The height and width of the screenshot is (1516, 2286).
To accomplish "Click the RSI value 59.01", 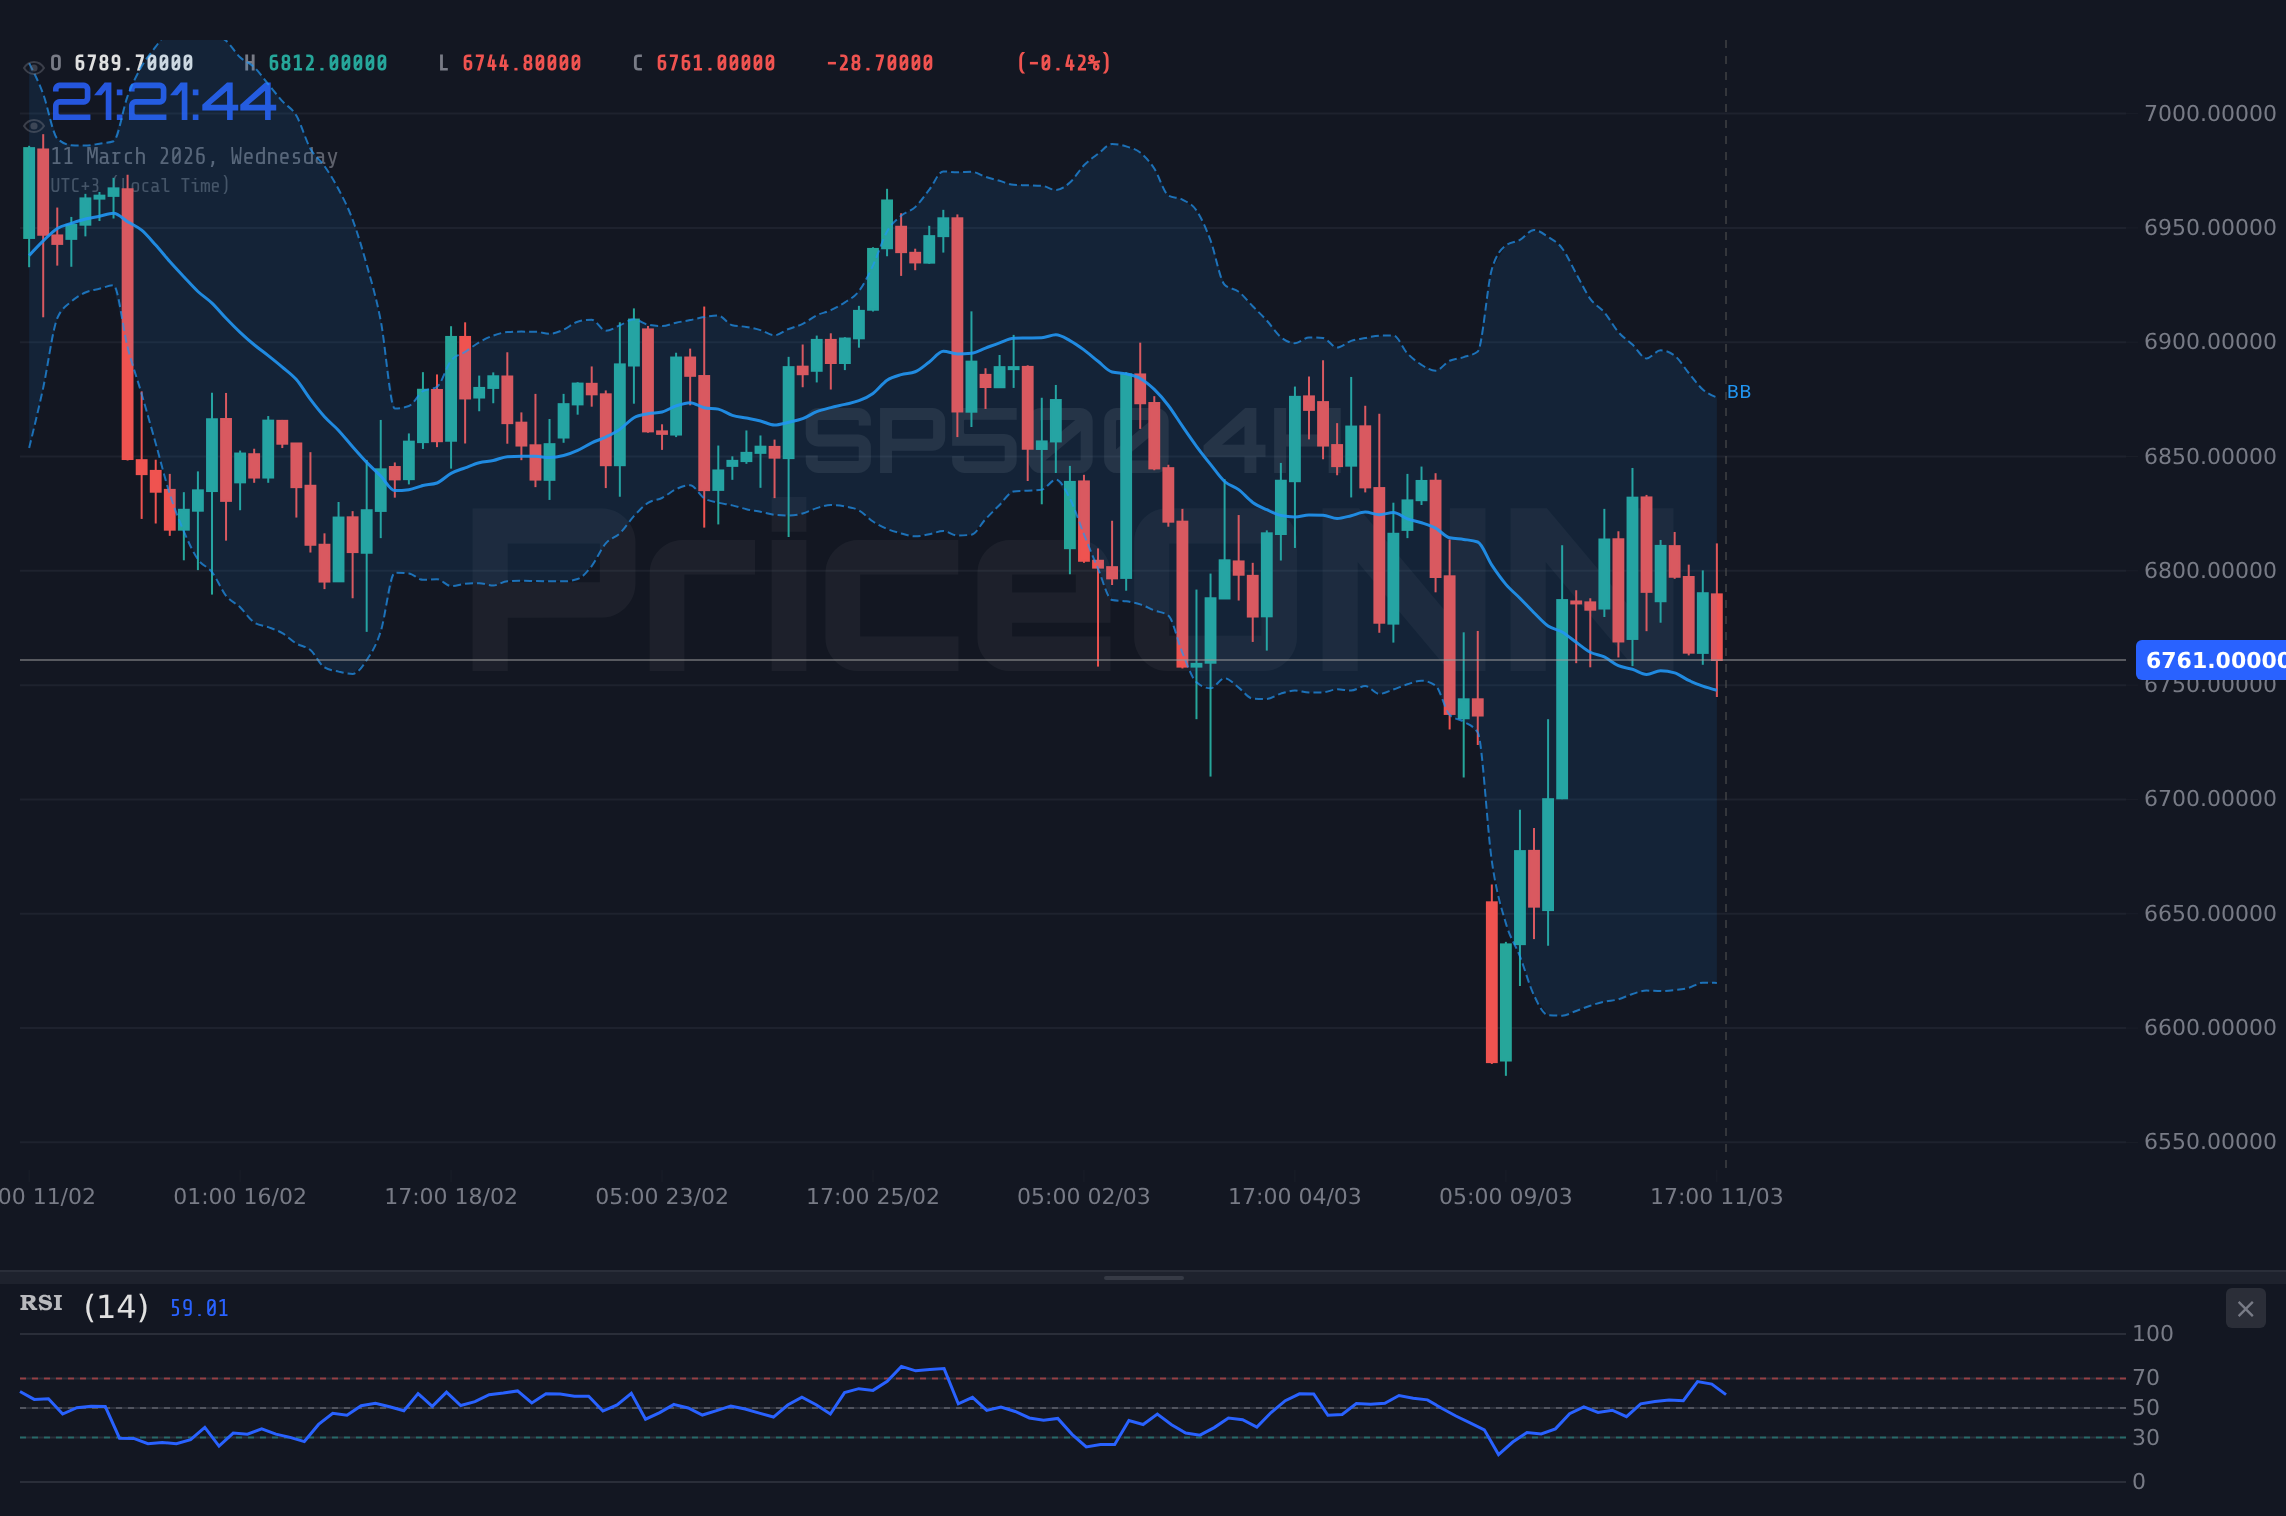I will (x=199, y=1309).
